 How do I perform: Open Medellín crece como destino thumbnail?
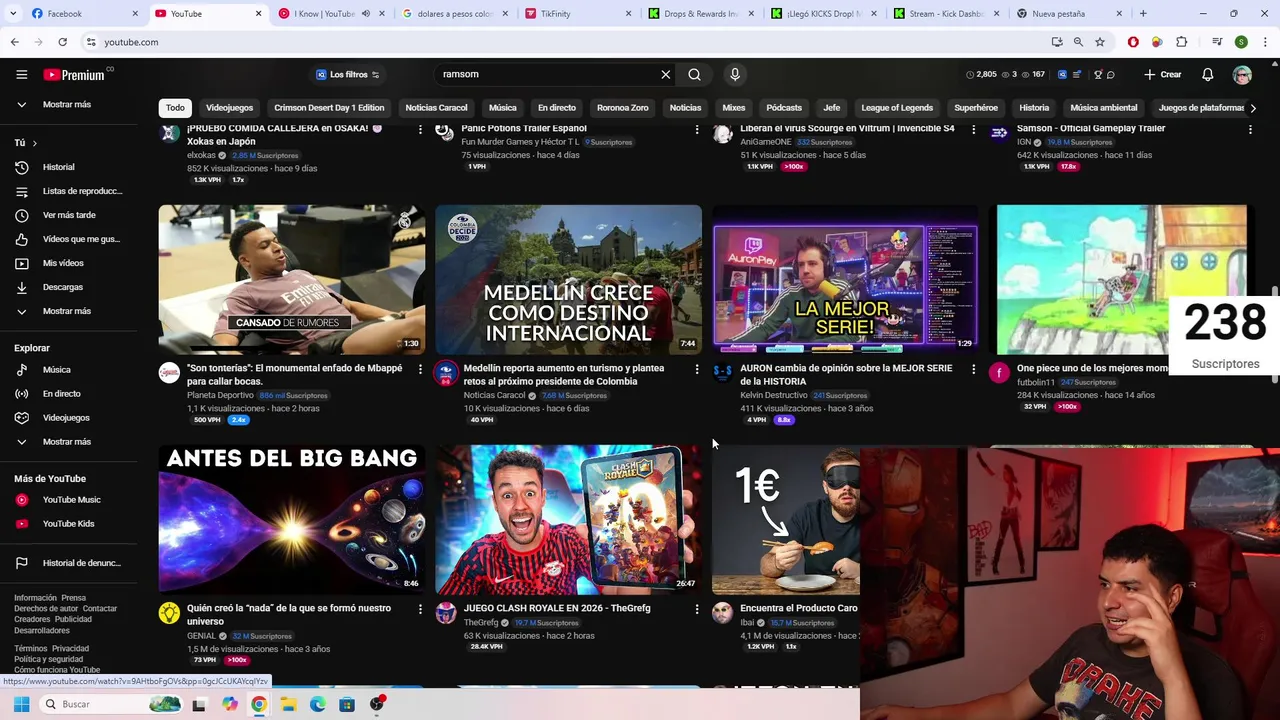tap(568, 279)
